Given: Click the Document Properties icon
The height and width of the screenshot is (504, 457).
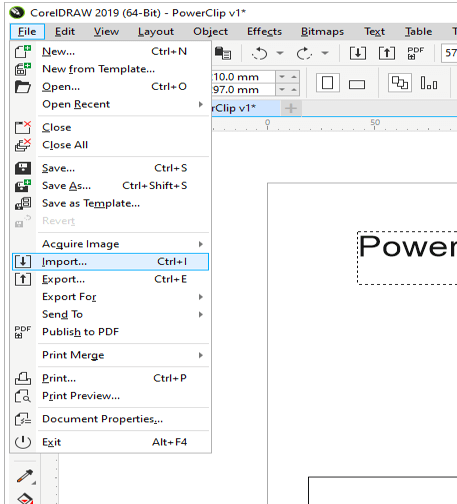Looking at the screenshot, I should [x=23, y=419].
